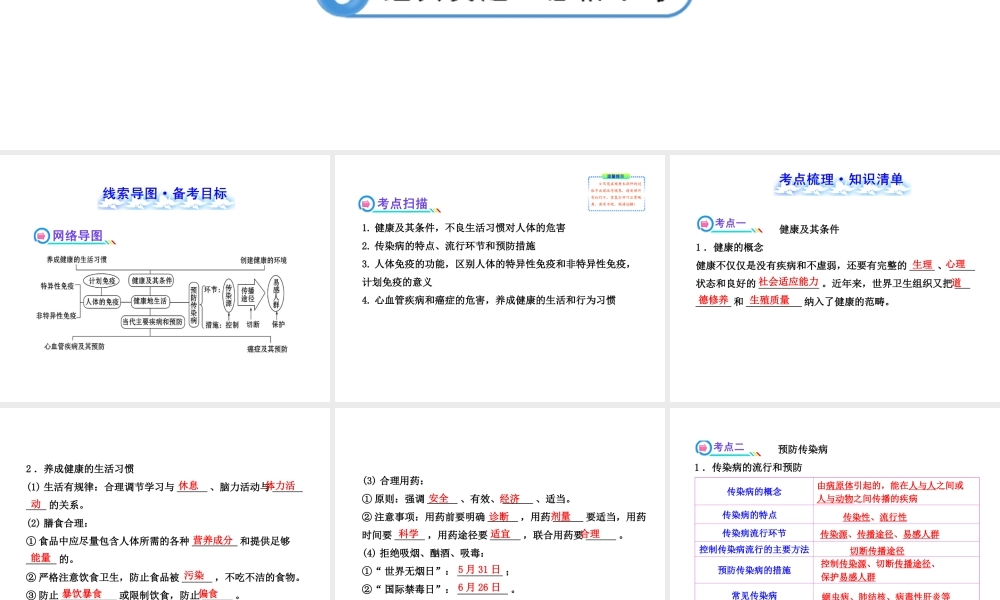Select the 健康及其条件 node in the mind map
Viewport: 1000px width, 600px height.
tap(151, 281)
